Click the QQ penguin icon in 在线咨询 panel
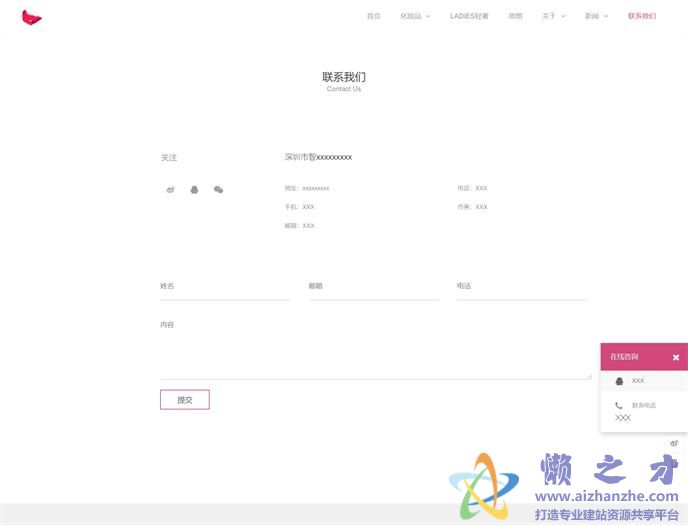This screenshot has height=525, width=688. [620, 381]
